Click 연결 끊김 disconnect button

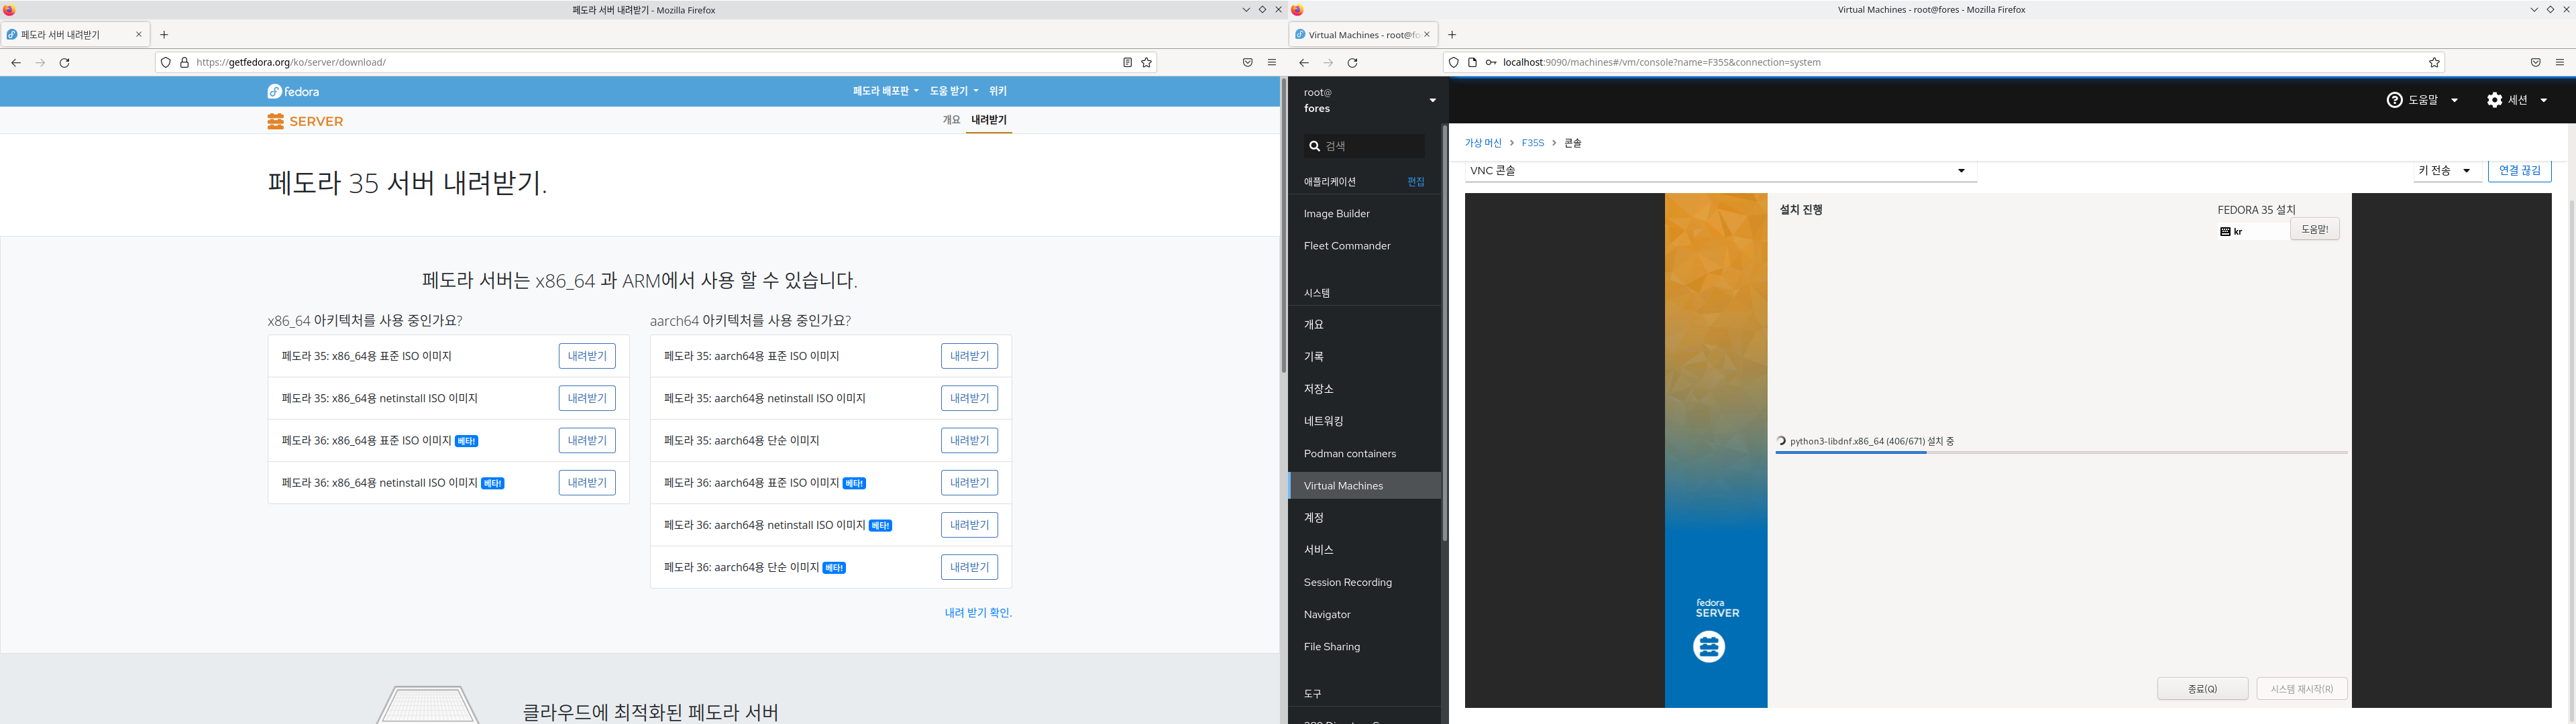(x=2519, y=171)
